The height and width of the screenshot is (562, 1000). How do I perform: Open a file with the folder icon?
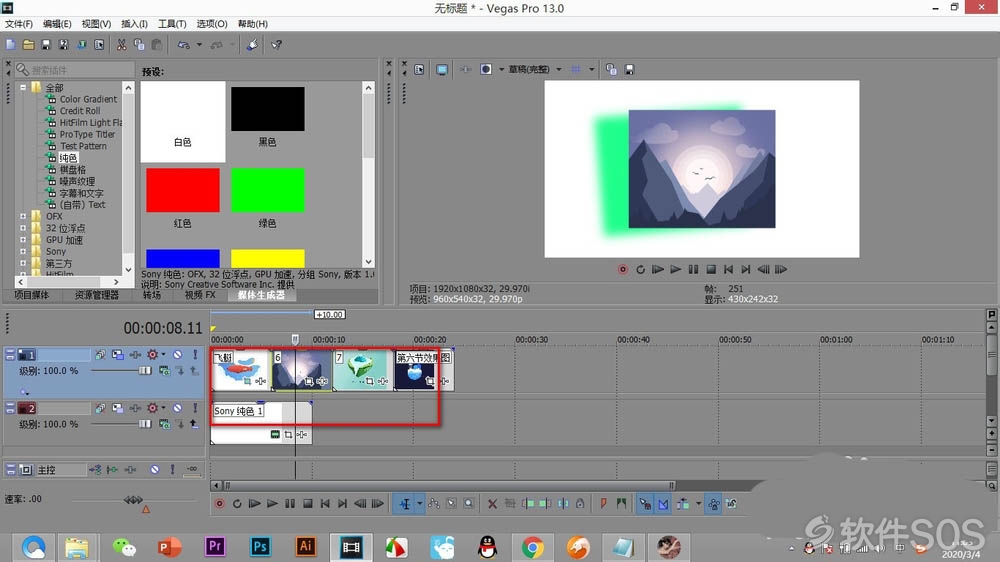[29, 45]
